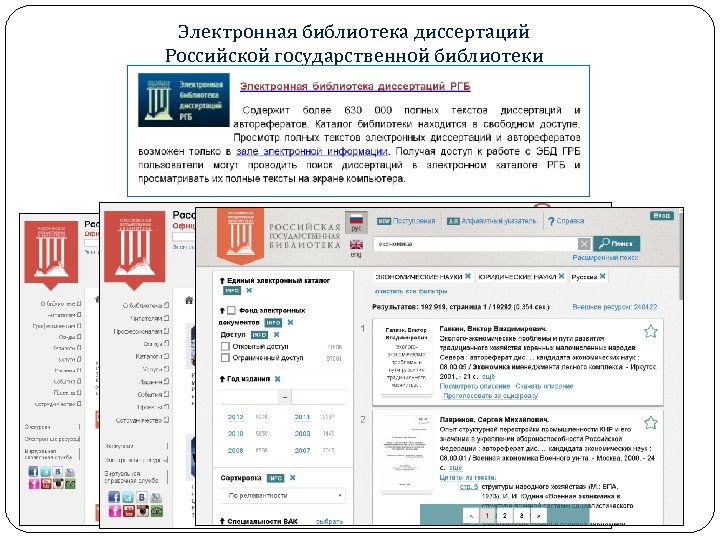Image resolution: width=720 pixels, height=540 pixels.
Task: Switch language with the British flag icon
Action: tap(356, 244)
